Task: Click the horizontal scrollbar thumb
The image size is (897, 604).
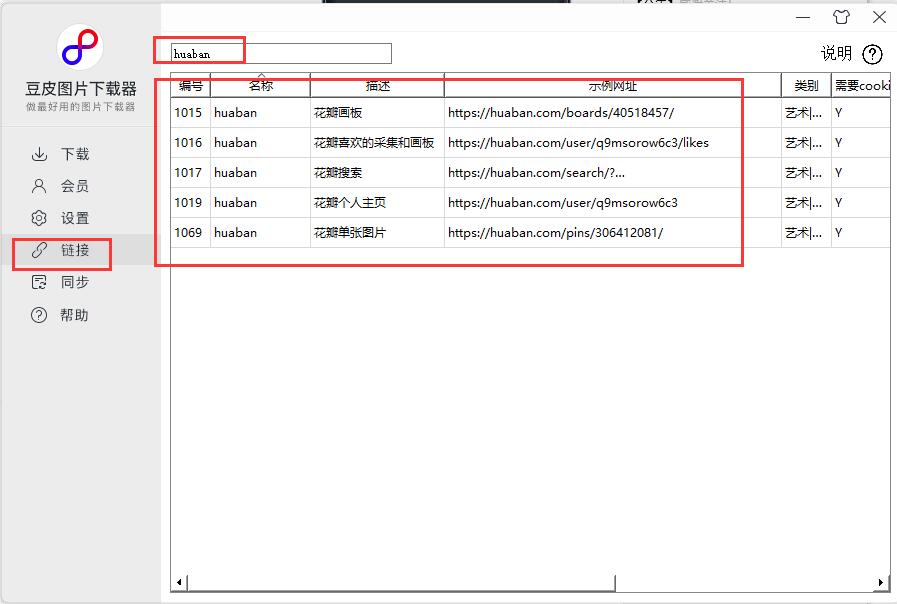Action: coord(402,582)
